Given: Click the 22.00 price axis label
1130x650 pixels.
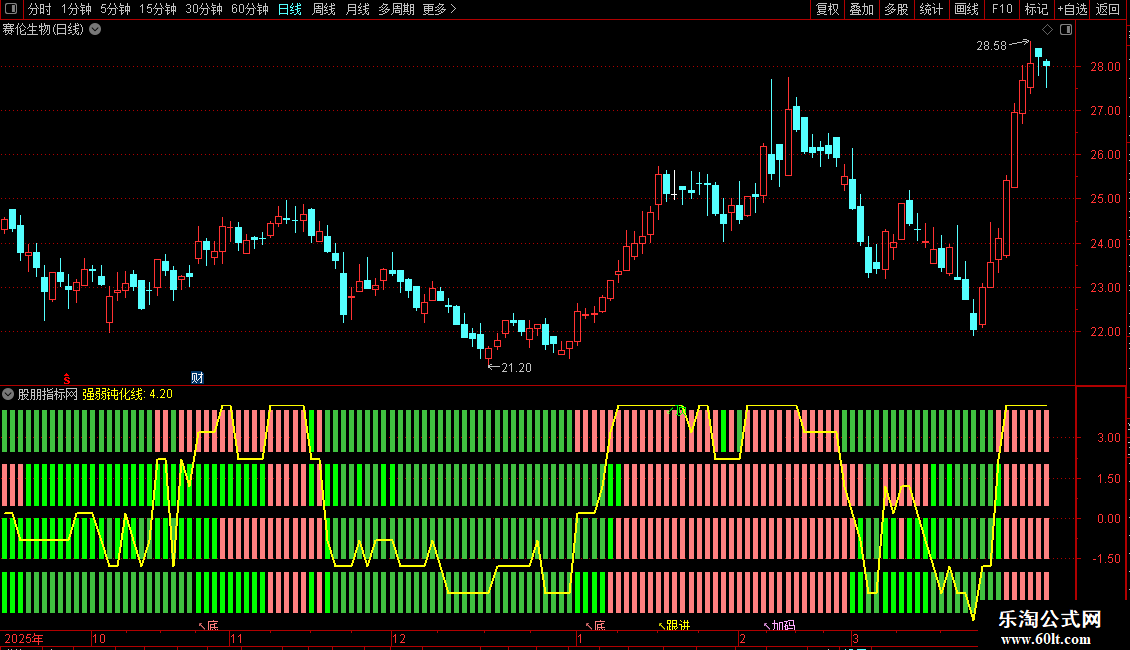Looking at the screenshot, I should pyautogui.click(x=1105, y=332).
